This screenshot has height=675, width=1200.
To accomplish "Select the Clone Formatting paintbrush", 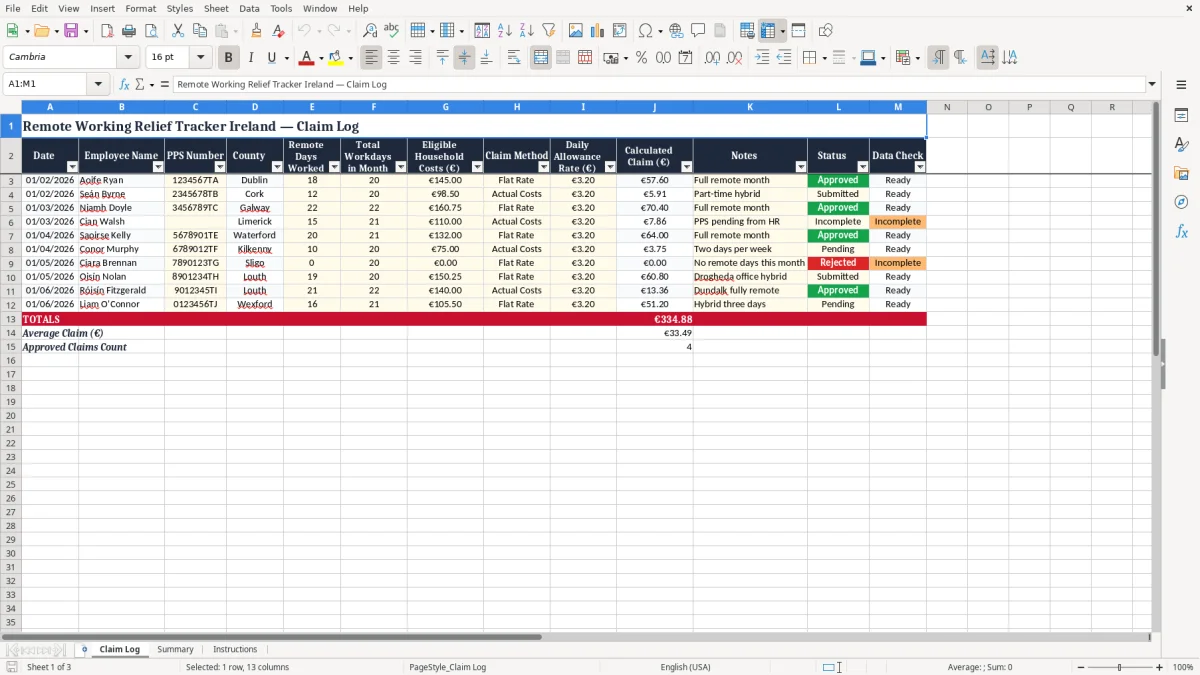I will click(256, 31).
